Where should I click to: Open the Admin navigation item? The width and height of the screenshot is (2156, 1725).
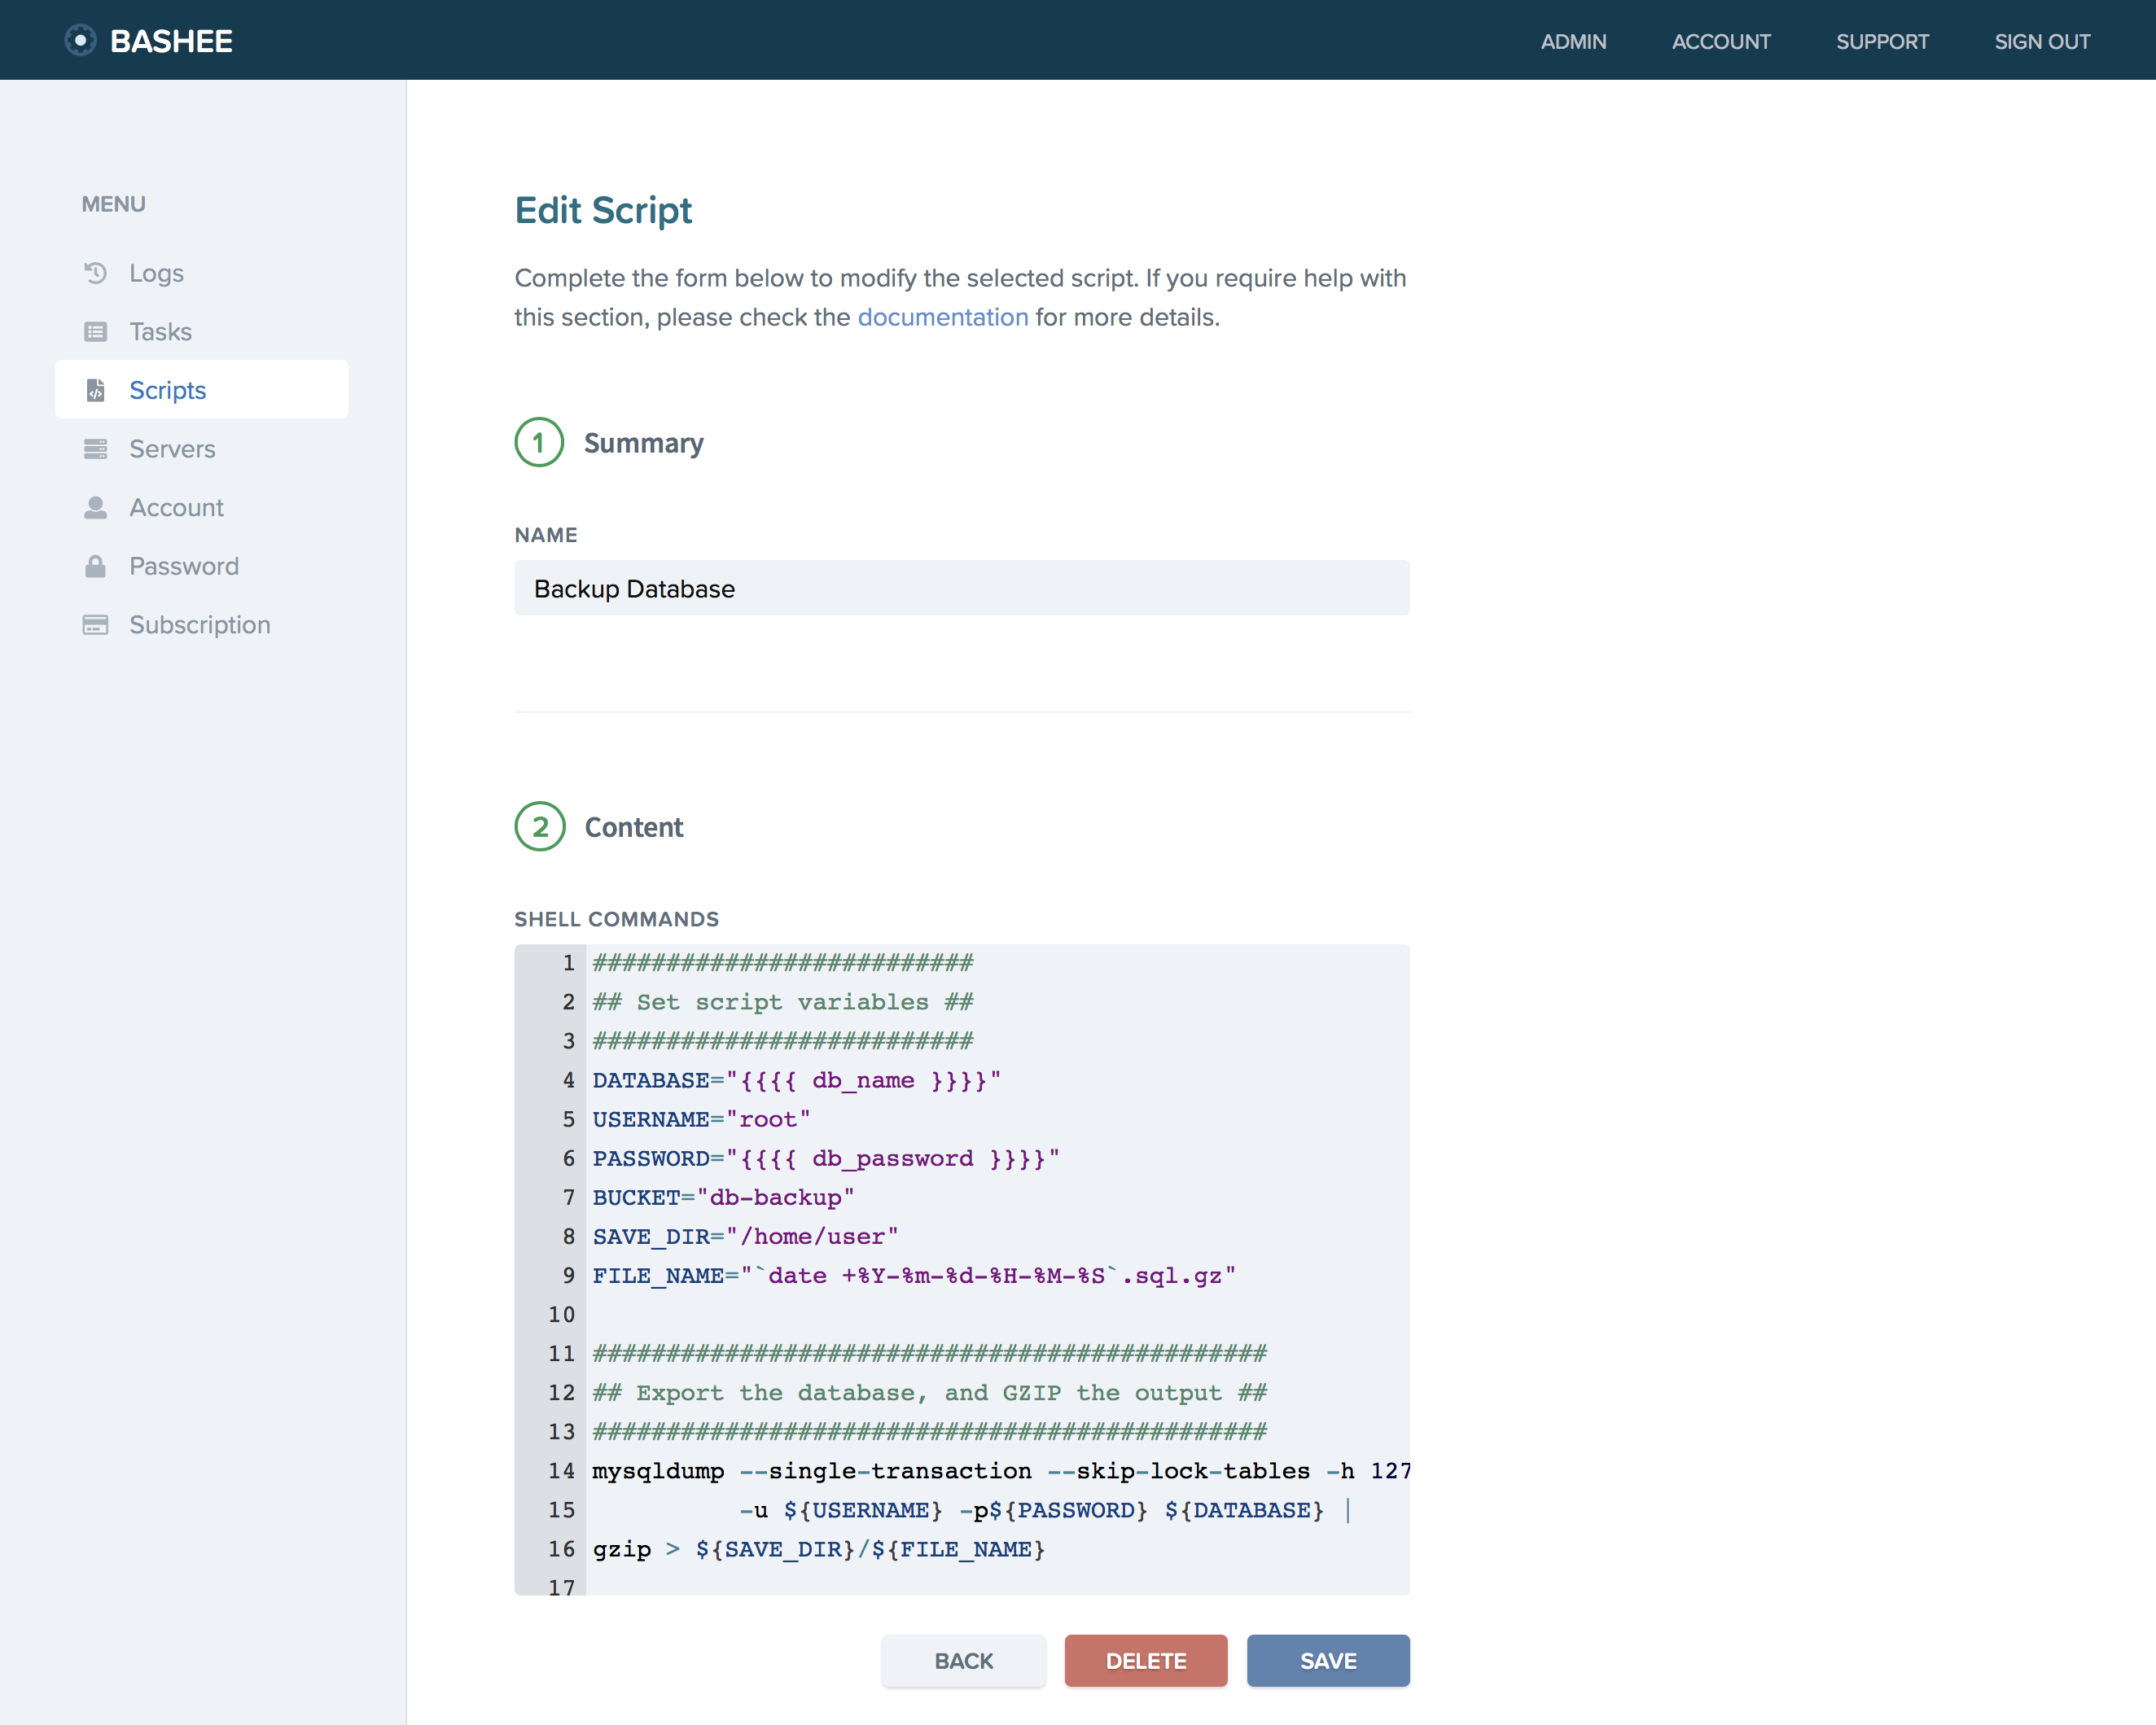pyautogui.click(x=1573, y=42)
